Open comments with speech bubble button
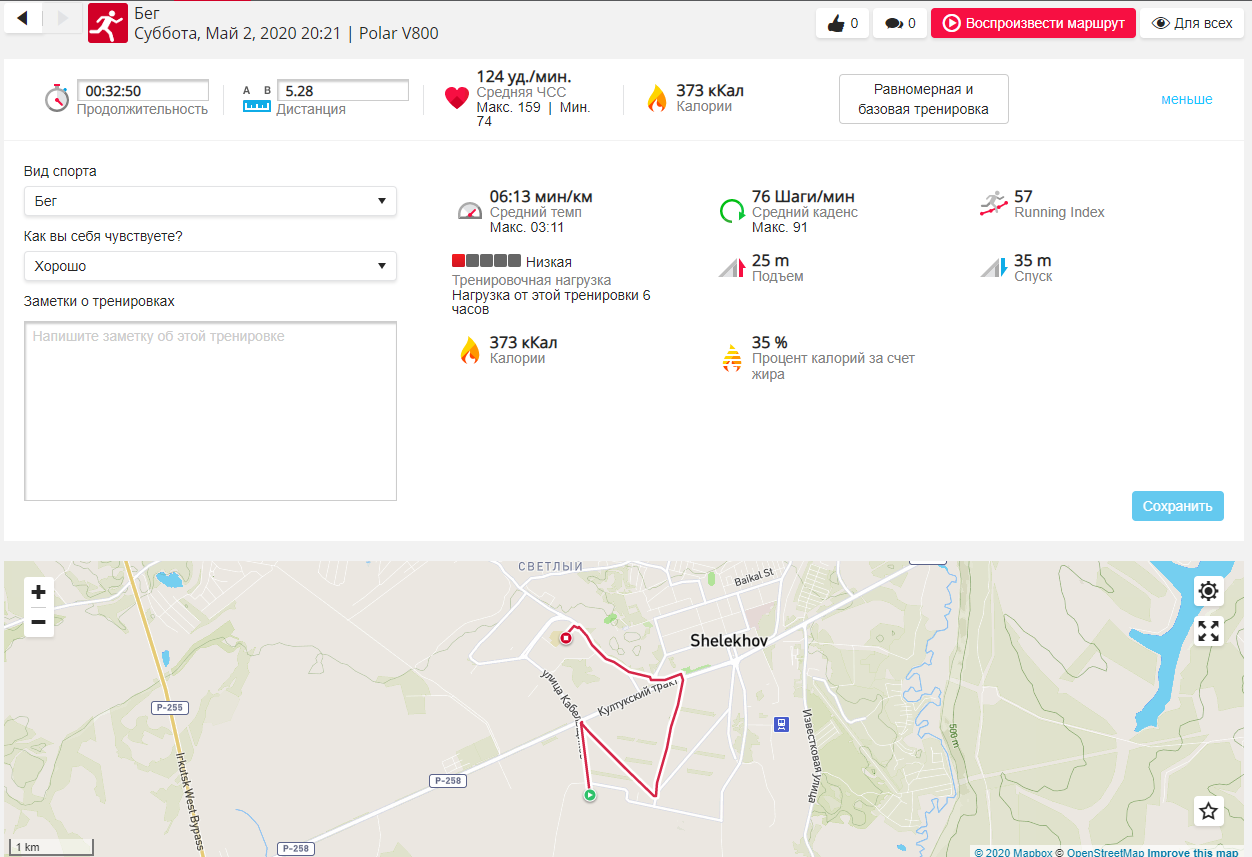Screen dimensions: 1252x857 pyautogui.click(x=900, y=23)
